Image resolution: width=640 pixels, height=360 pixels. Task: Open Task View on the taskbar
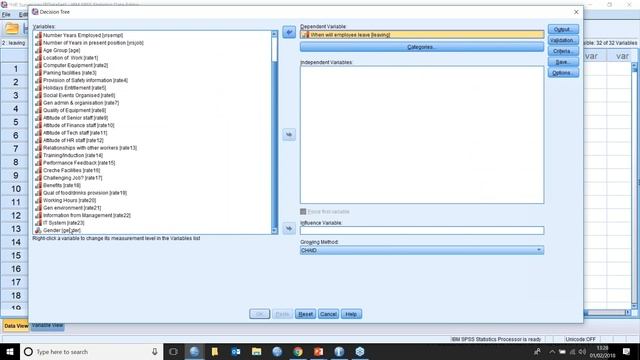tap(173, 352)
